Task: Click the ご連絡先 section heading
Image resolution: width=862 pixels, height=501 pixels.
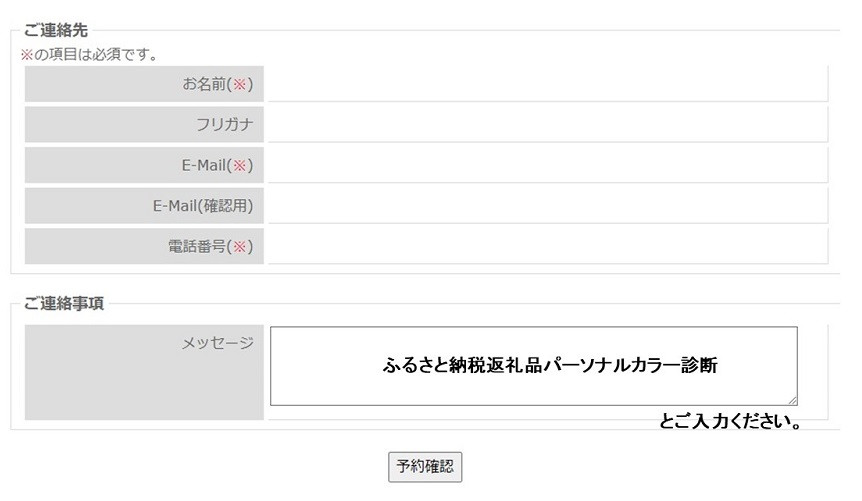Action: [56, 30]
